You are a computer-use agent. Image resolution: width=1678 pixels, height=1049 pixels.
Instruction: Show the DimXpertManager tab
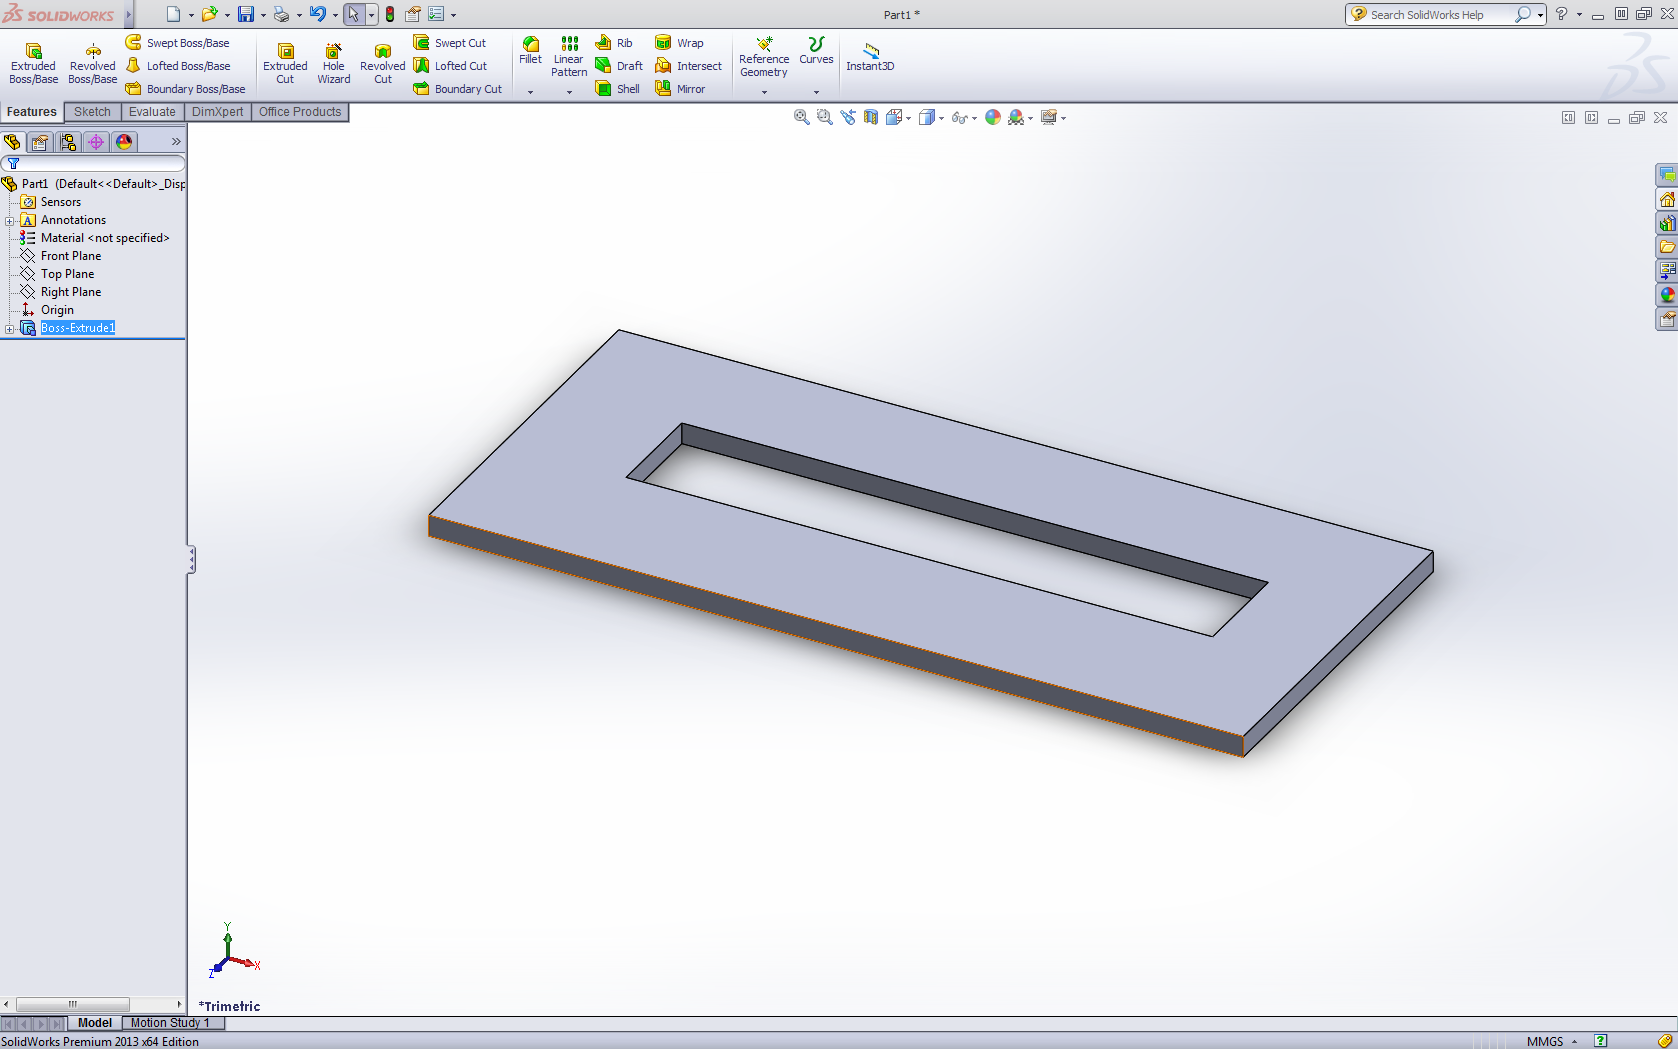pos(96,142)
